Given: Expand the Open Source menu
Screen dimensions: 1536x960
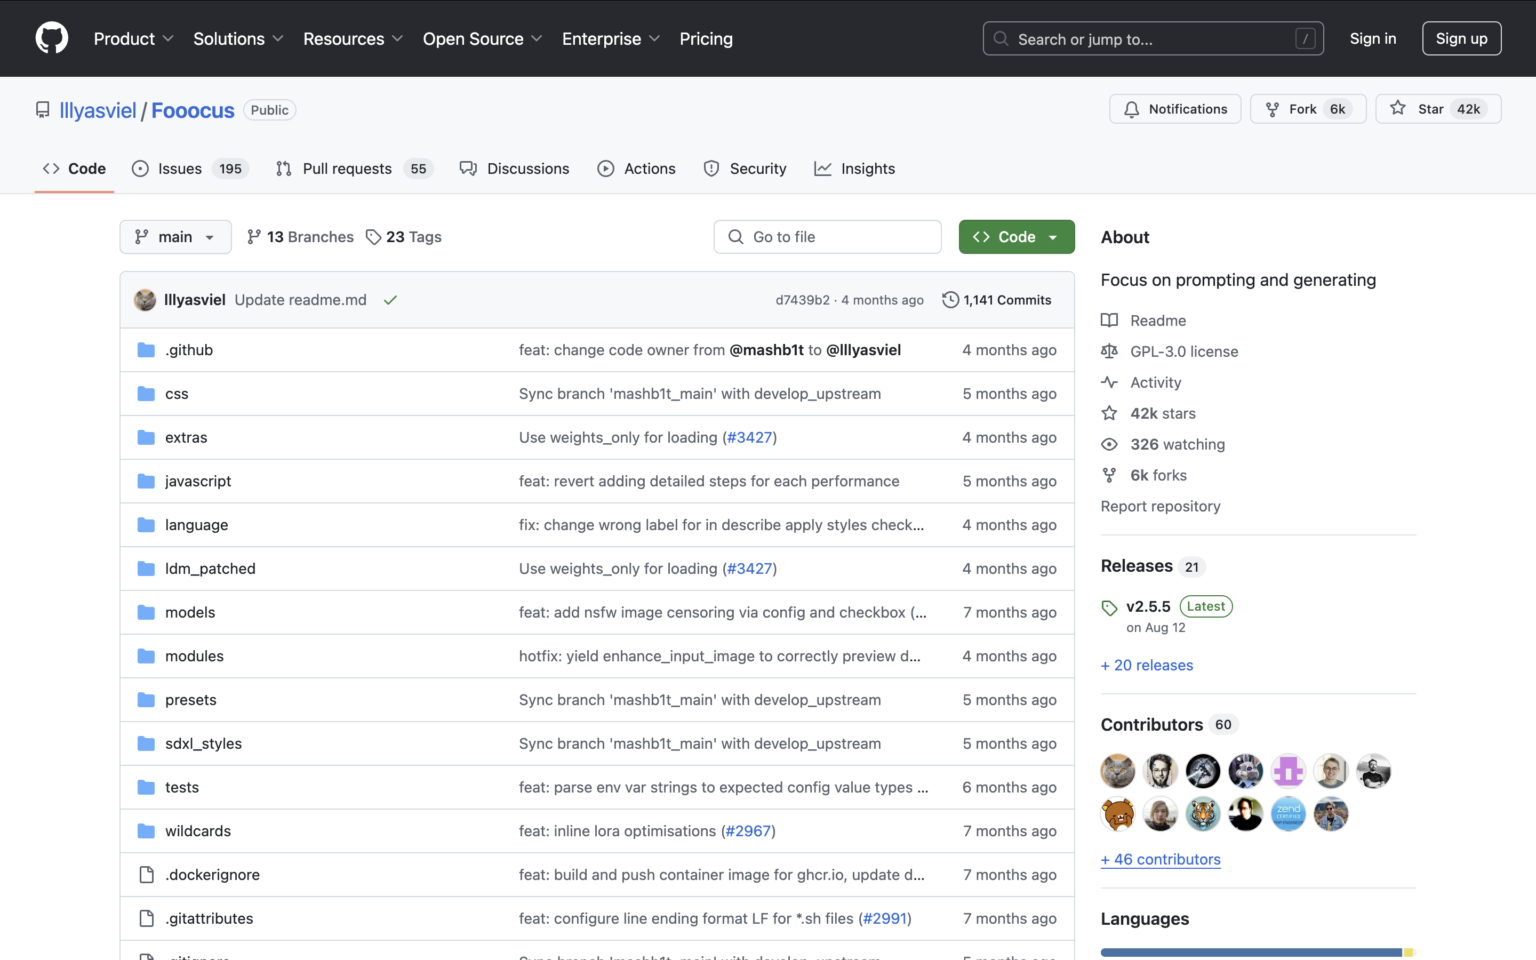Looking at the screenshot, I should click(x=482, y=39).
